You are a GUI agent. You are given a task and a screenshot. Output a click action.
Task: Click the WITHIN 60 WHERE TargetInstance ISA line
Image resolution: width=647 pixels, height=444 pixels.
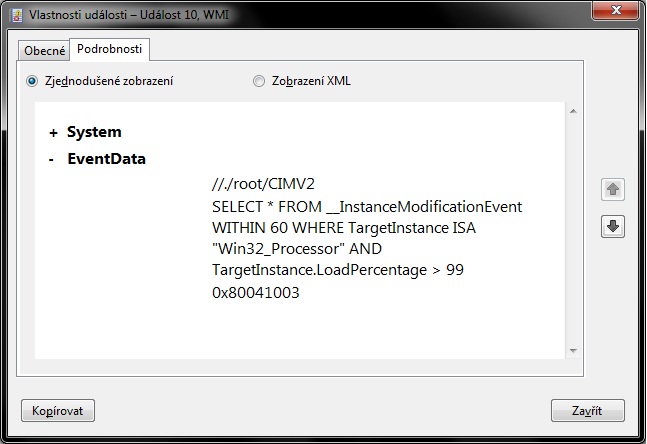[x=344, y=228]
